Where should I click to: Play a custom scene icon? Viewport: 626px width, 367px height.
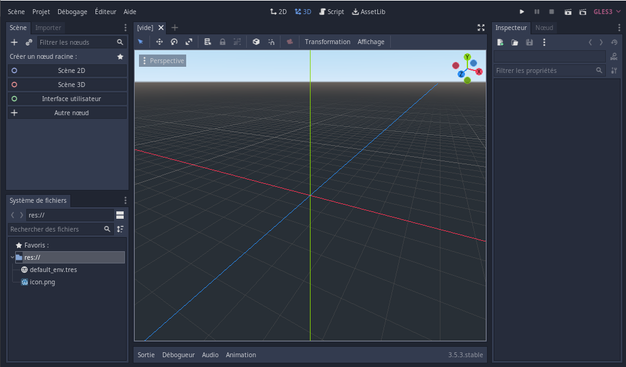click(x=583, y=12)
